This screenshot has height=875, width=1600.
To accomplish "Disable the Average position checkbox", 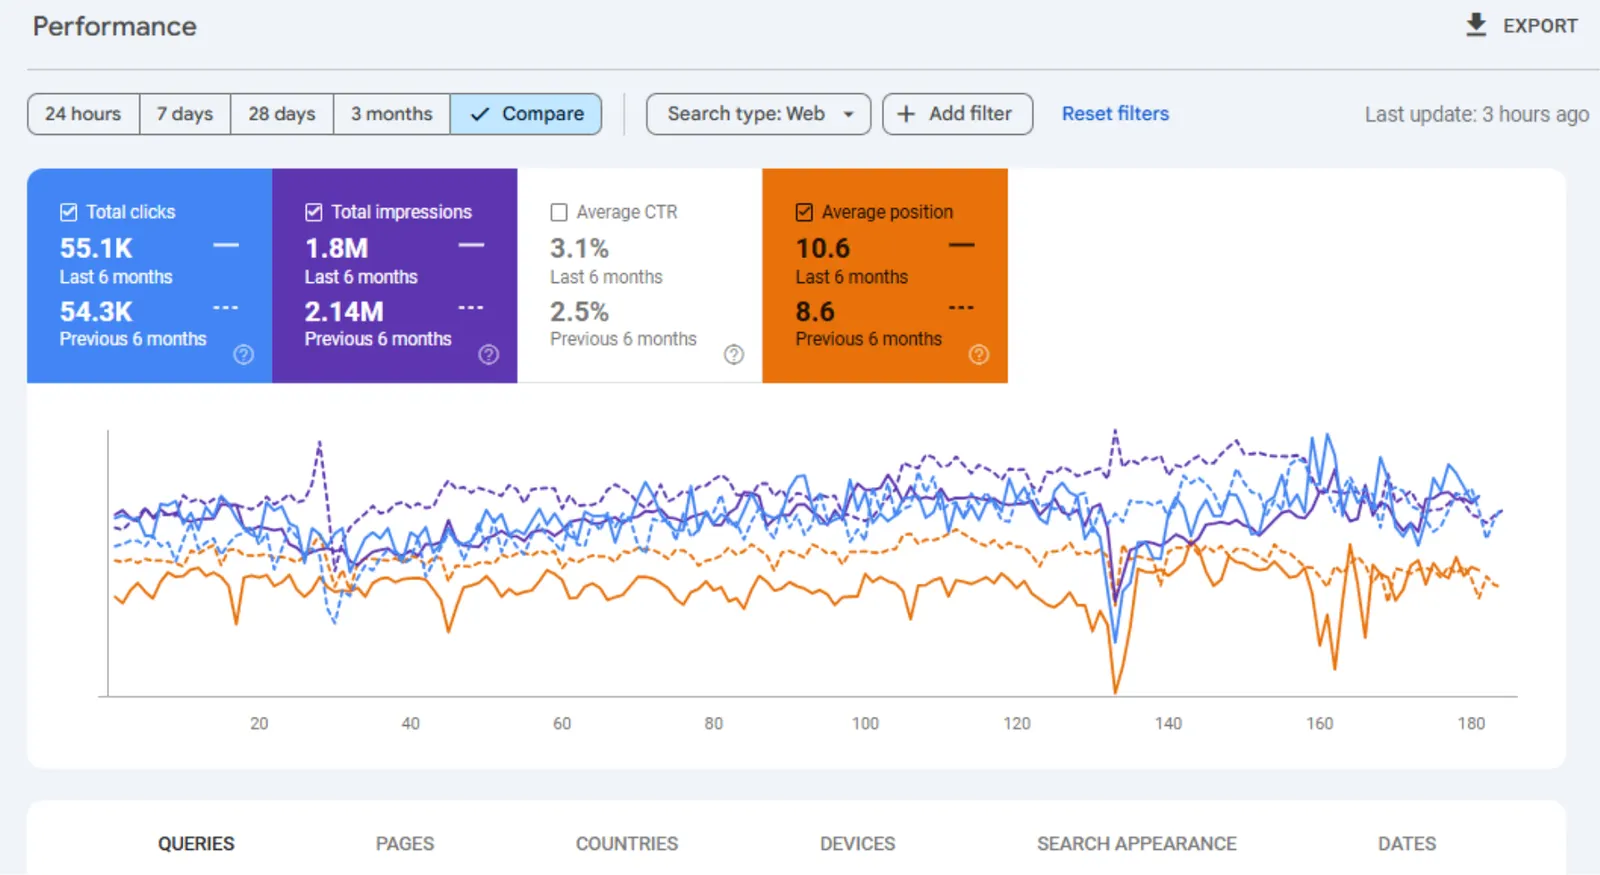I will pyautogui.click(x=804, y=212).
